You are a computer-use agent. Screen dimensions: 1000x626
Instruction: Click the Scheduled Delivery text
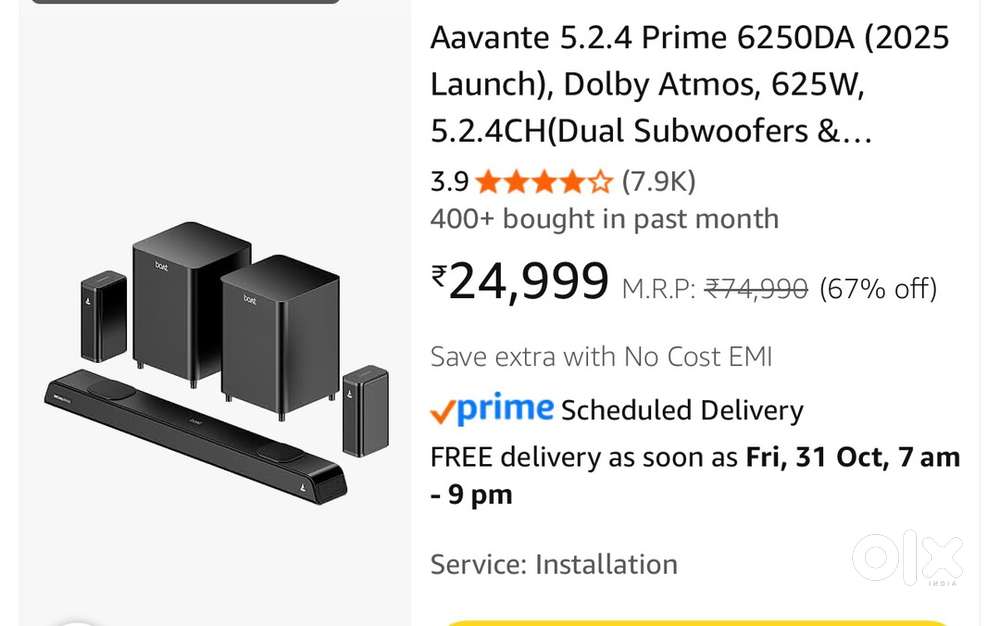click(x=682, y=410)
